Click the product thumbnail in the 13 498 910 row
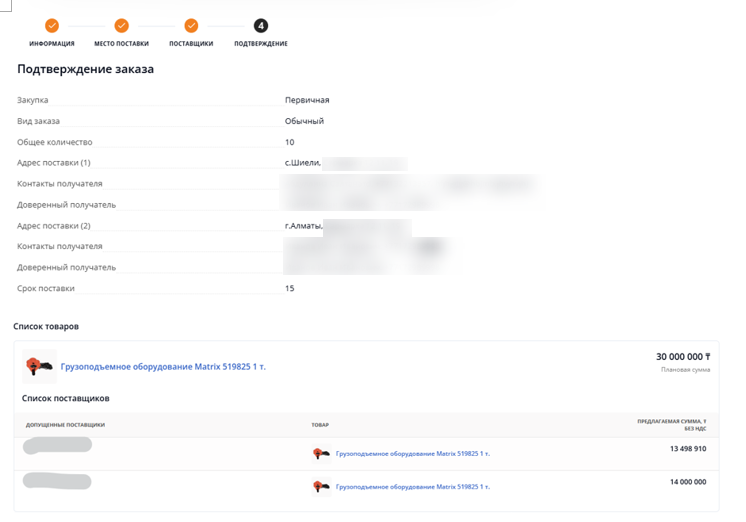 [x=321, y=454]
